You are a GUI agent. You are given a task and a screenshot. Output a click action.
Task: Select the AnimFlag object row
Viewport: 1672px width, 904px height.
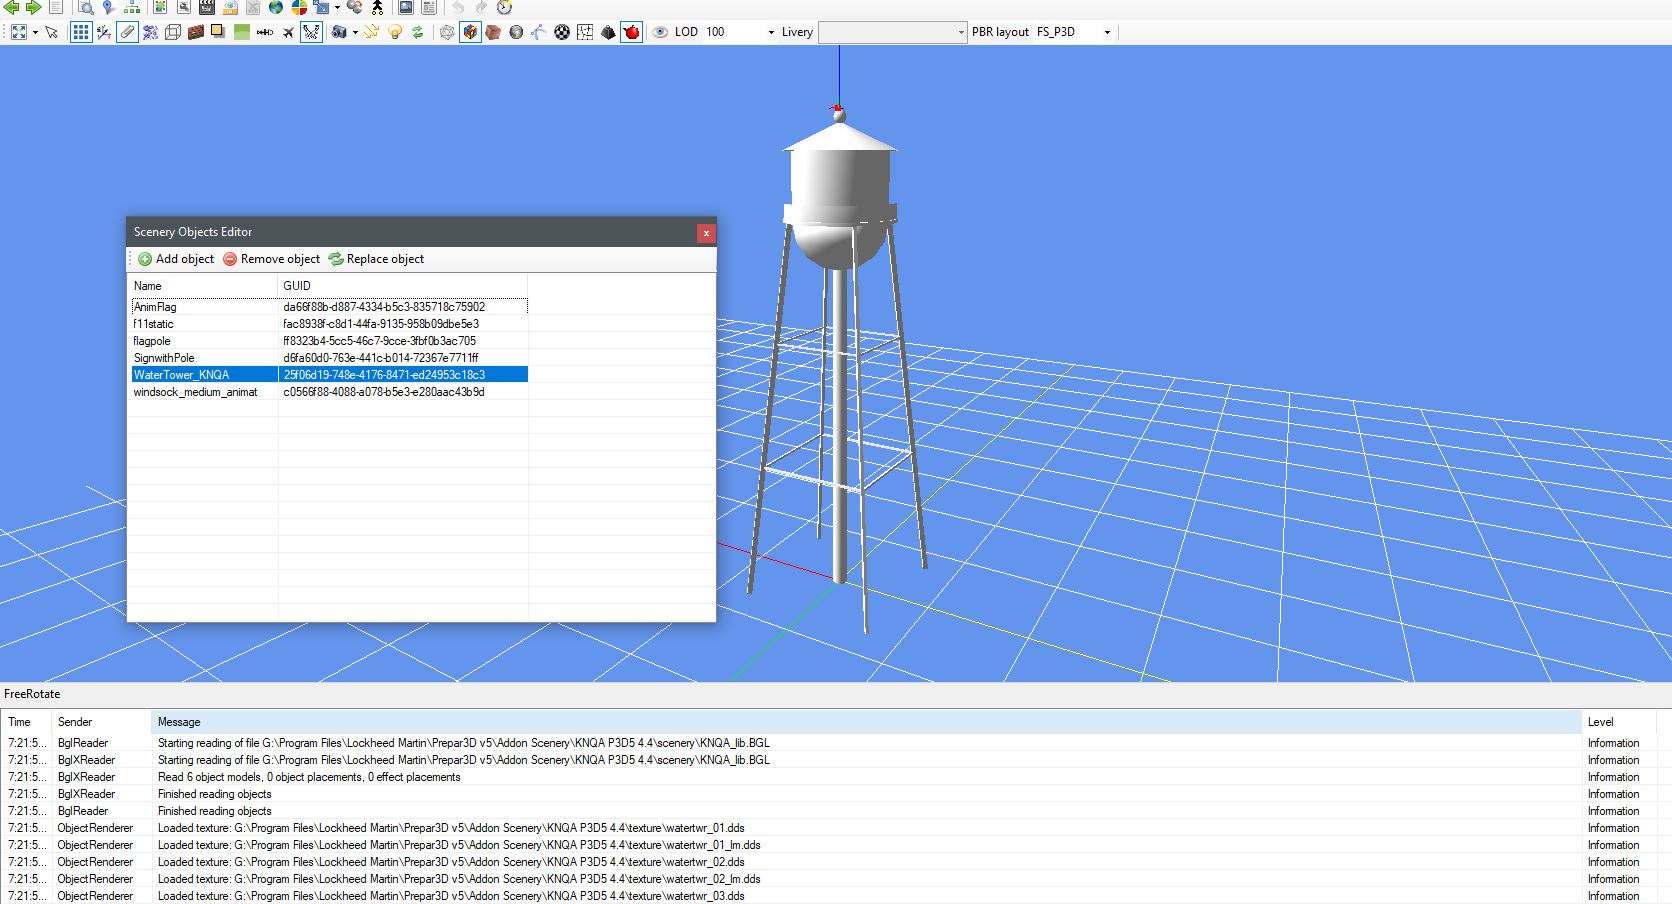coord(329,307)
